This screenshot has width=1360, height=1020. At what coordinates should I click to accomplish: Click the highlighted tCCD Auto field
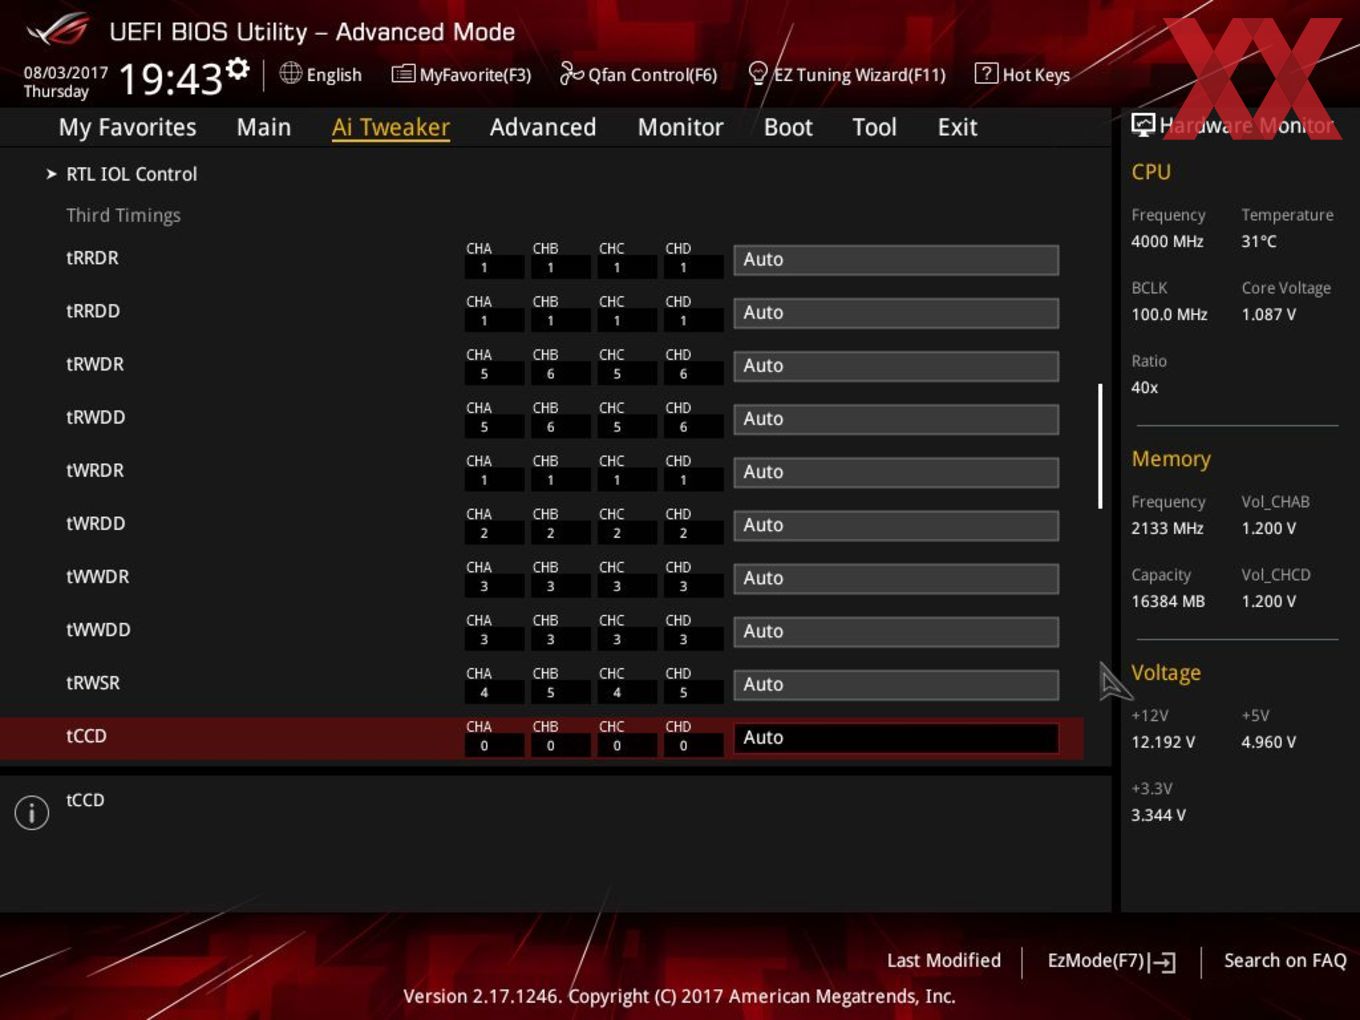896,737
